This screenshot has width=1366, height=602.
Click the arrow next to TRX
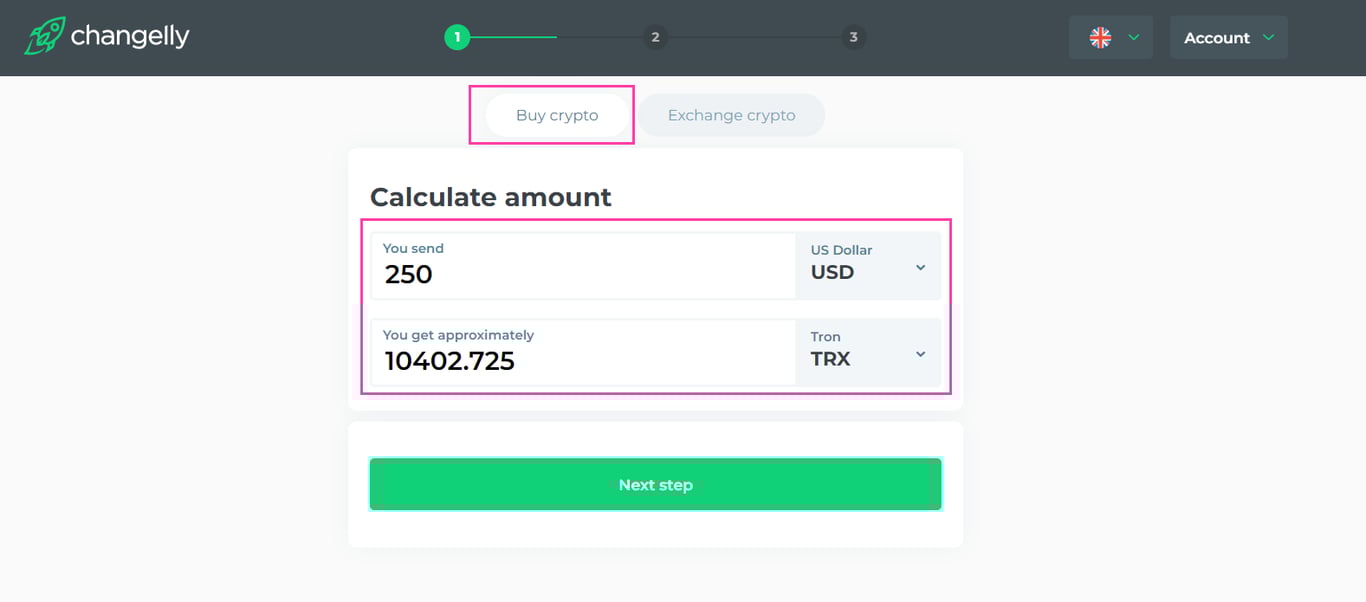click(921, 355)
